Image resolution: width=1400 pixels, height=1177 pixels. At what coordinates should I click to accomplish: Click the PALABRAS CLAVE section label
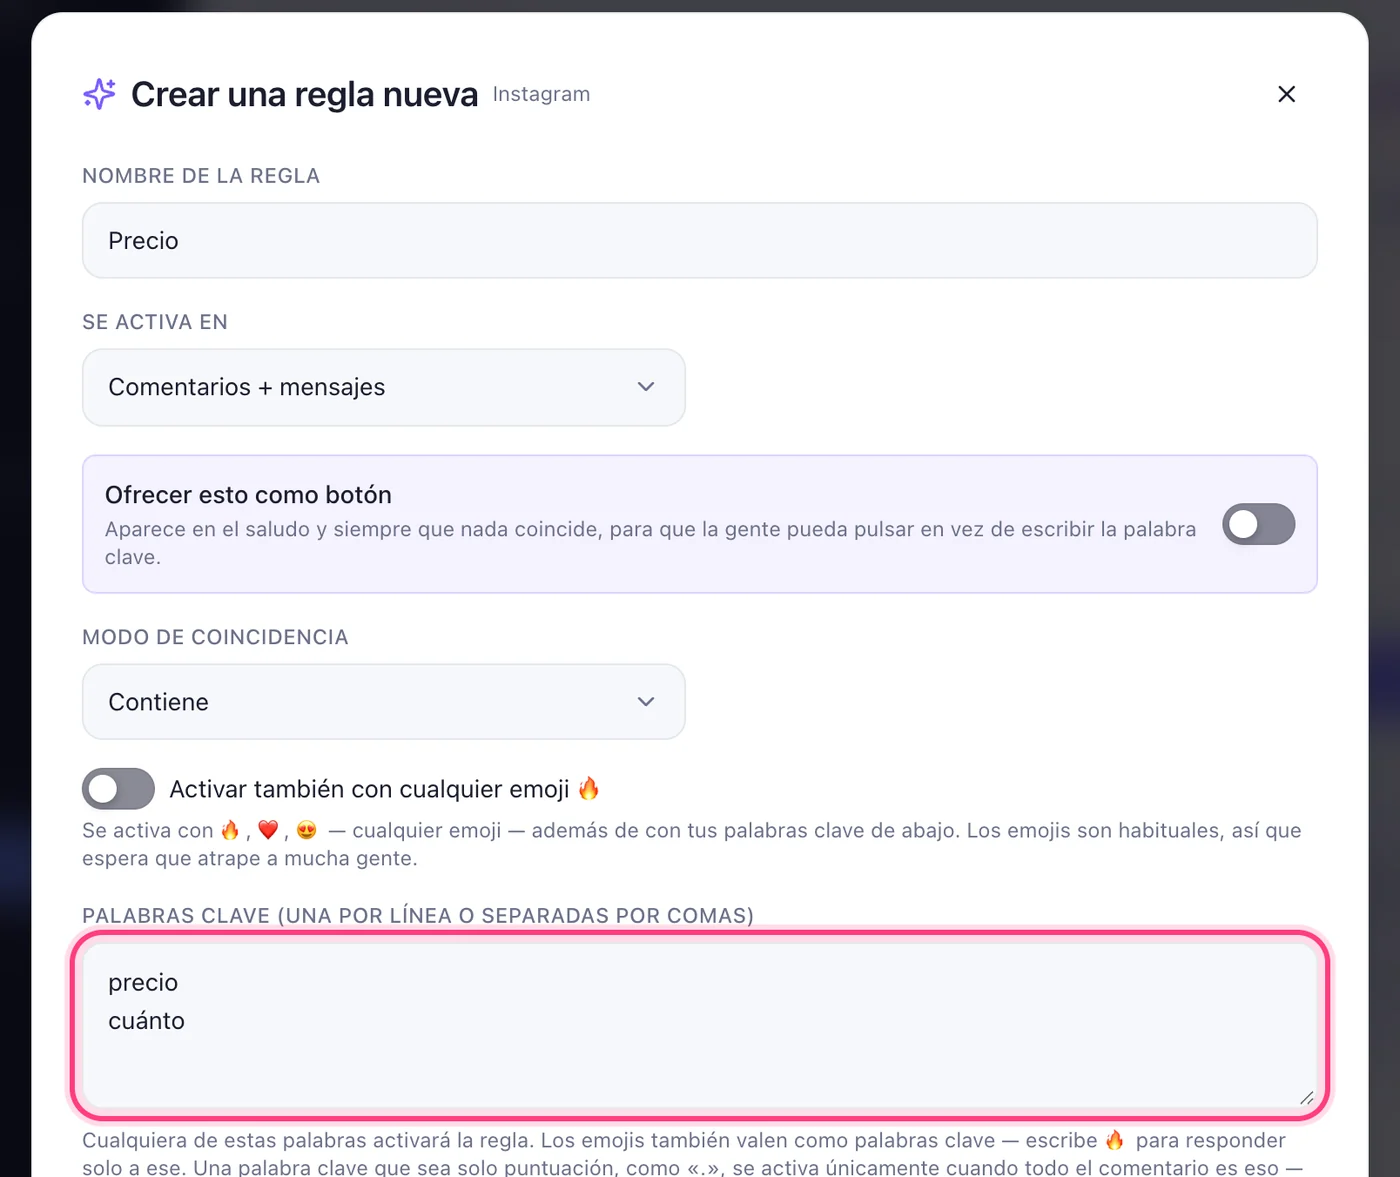pyautogui.click(x=418, y=916)
